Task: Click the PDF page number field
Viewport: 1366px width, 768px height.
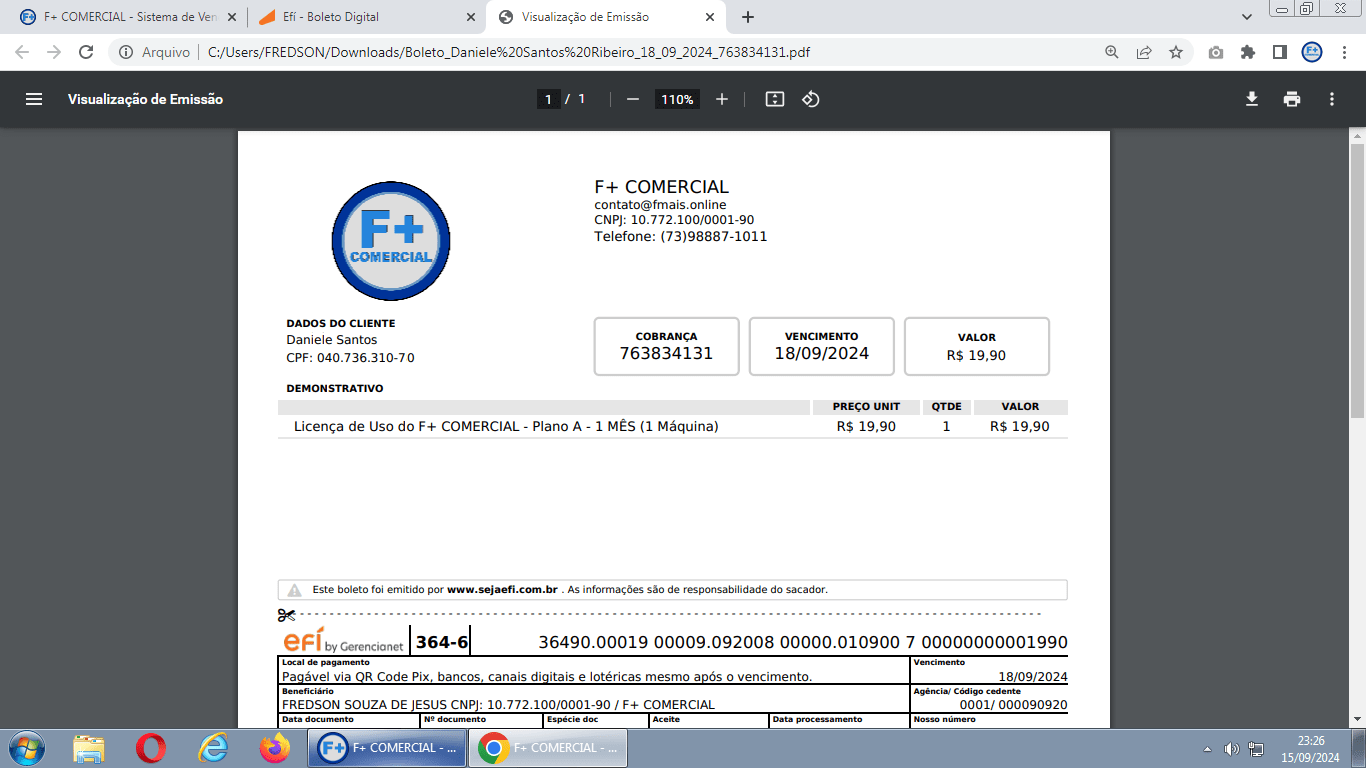Action: [x=548, y=99]
